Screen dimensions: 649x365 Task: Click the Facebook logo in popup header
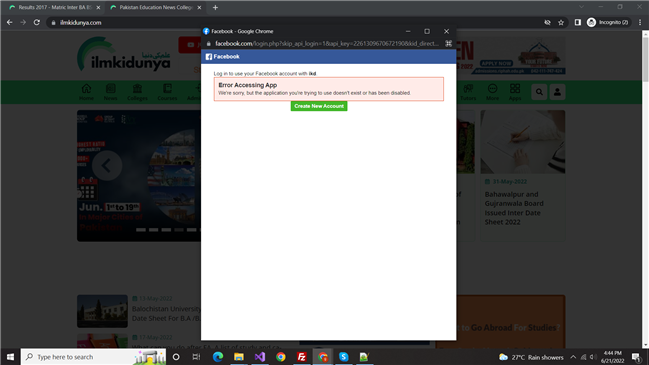tap(209, 57)
